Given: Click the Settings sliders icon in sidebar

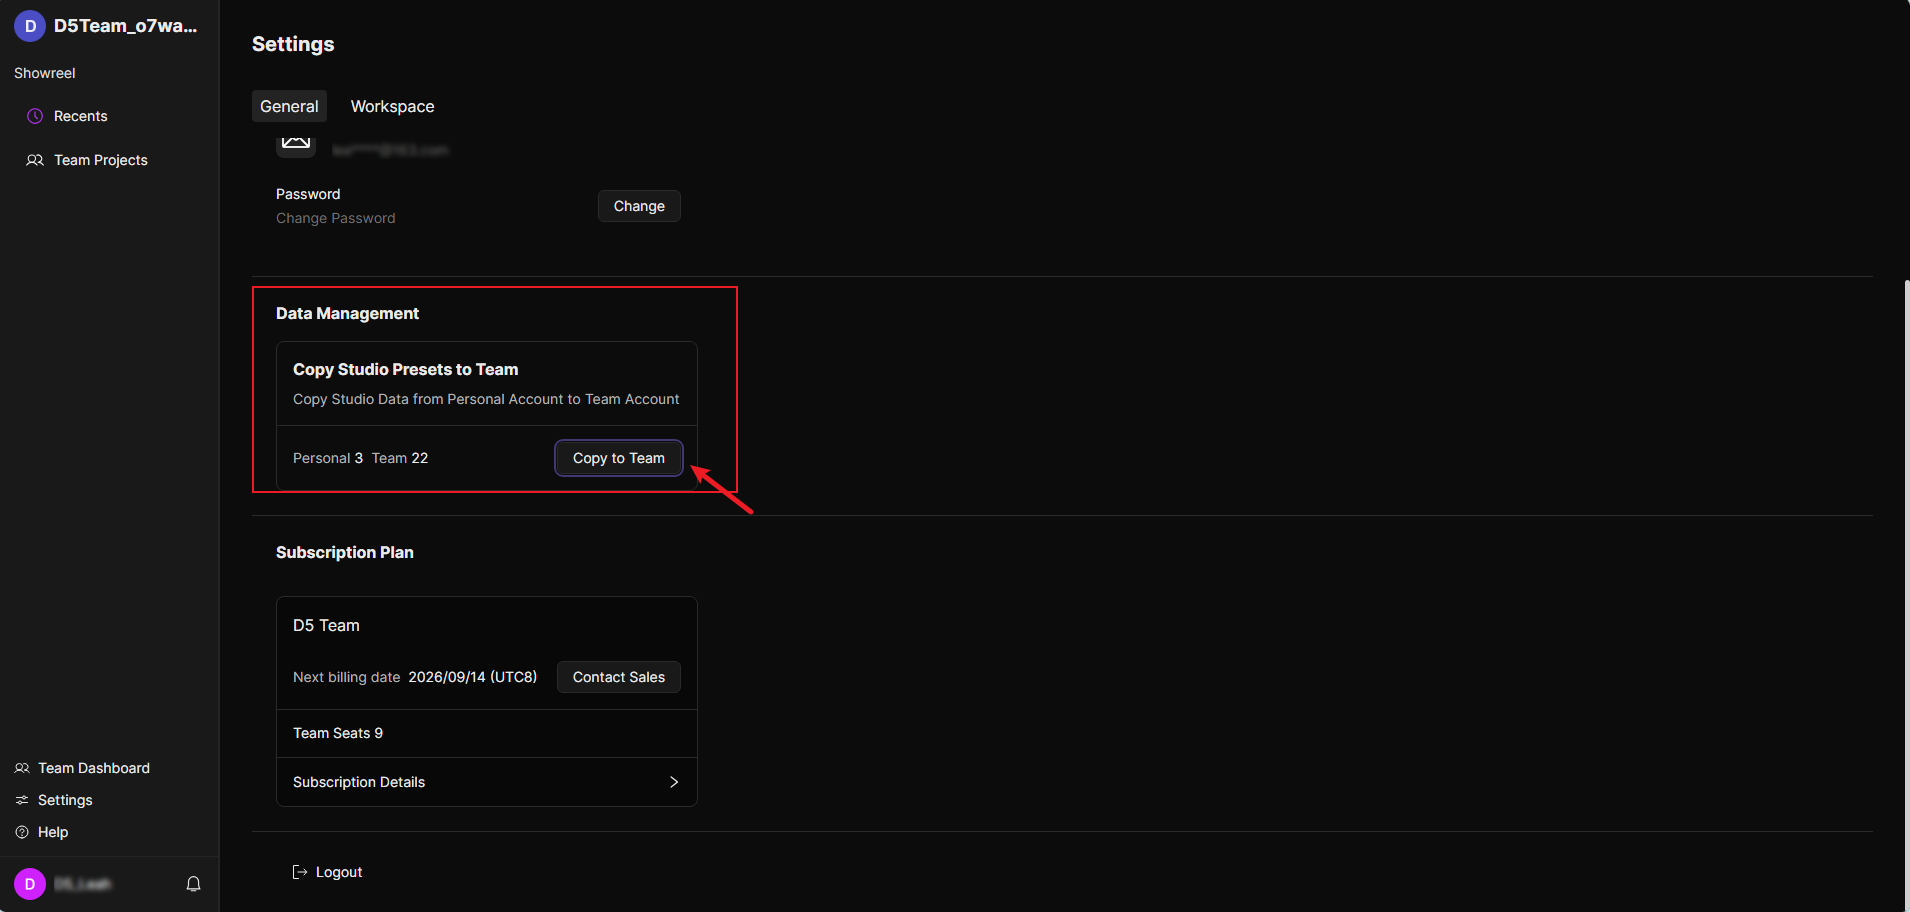Looking at the screenshot, I should point(22,800).
